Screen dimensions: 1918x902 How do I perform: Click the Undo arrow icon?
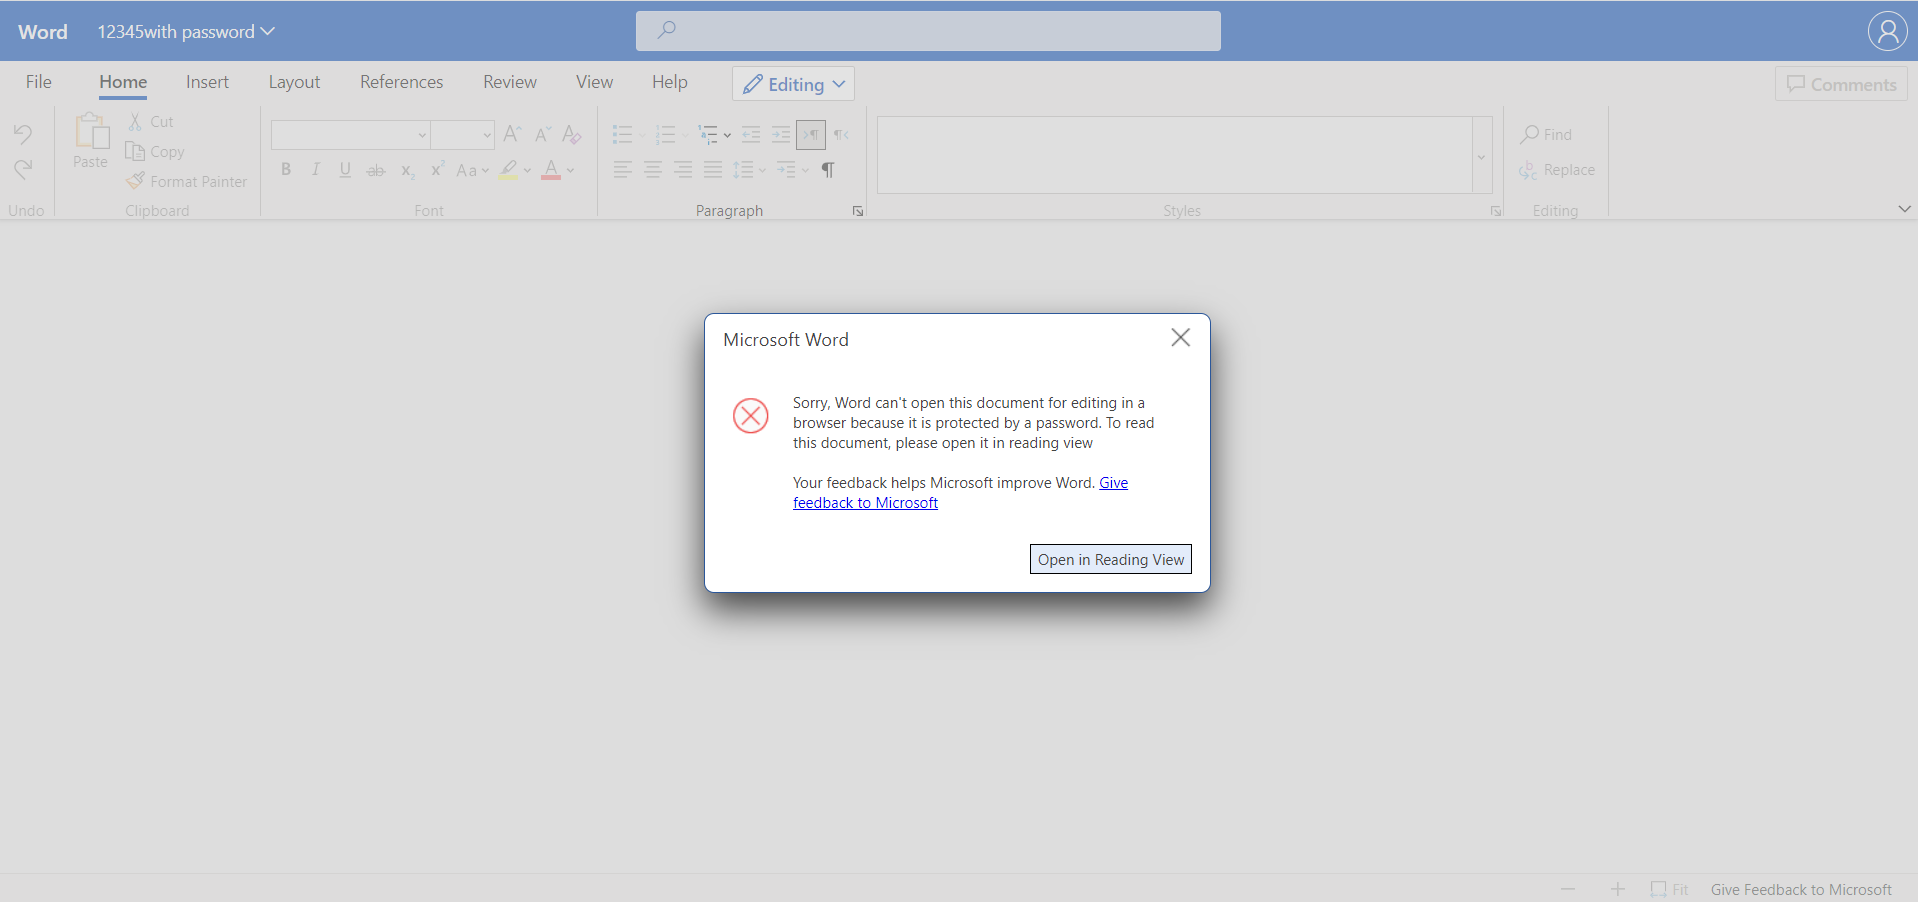point(23,134)
